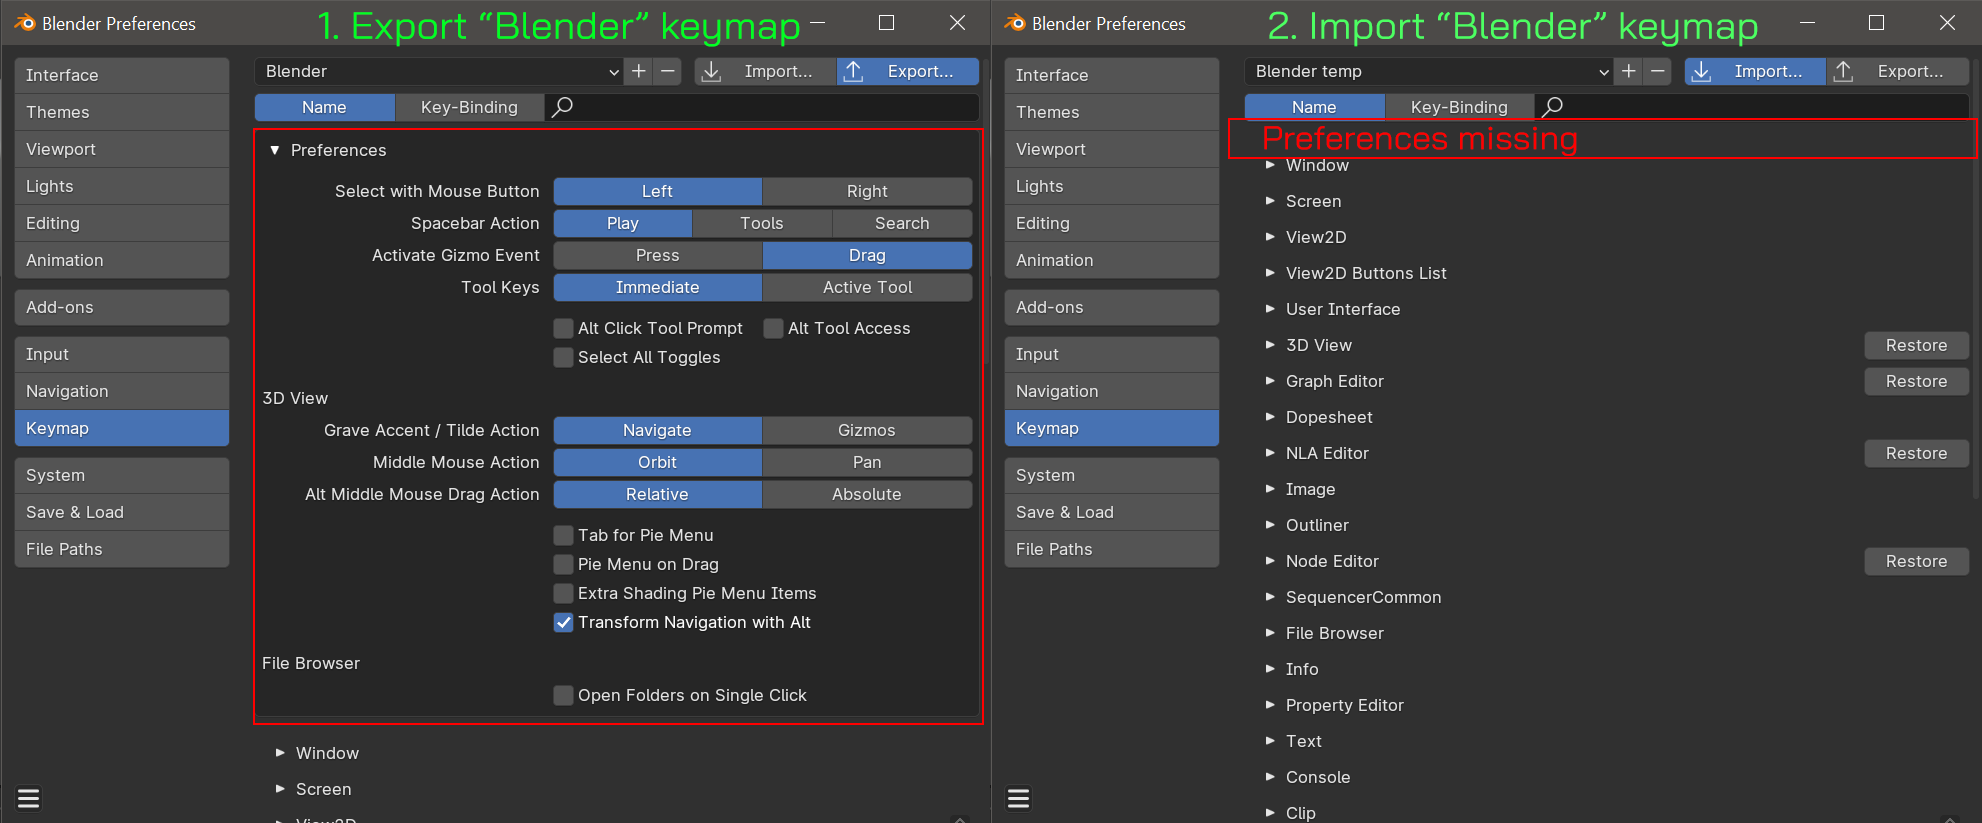This screenshot has height=823, width=1982.
Task: Enable Alt Tool Access checkbox
Action: tap(774, 328)
